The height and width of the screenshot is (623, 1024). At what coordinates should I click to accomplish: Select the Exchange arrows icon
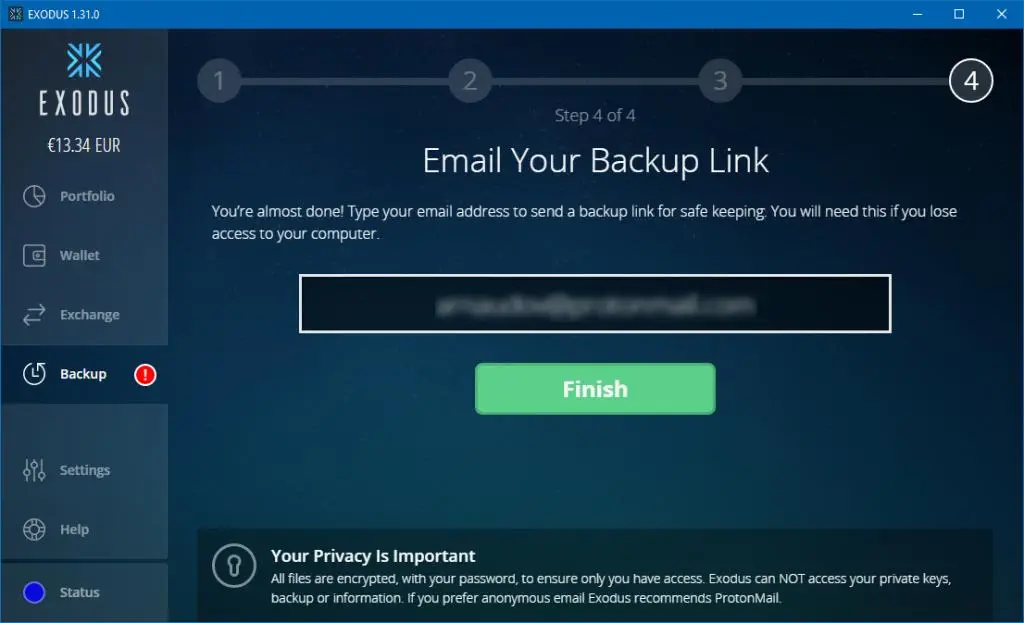(x=34, y=315)
